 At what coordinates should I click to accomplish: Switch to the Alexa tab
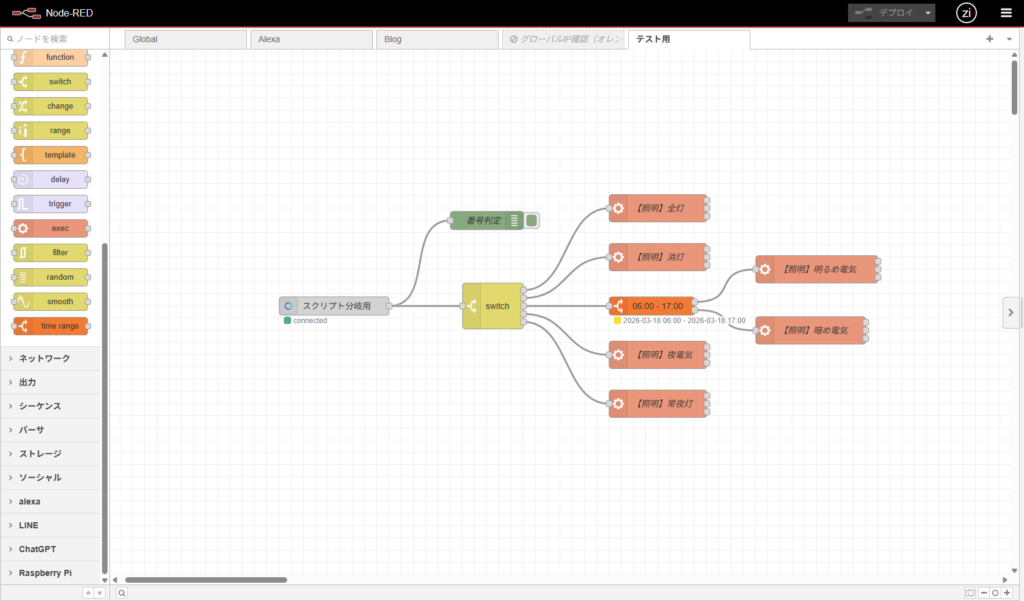tap(310, 39)
